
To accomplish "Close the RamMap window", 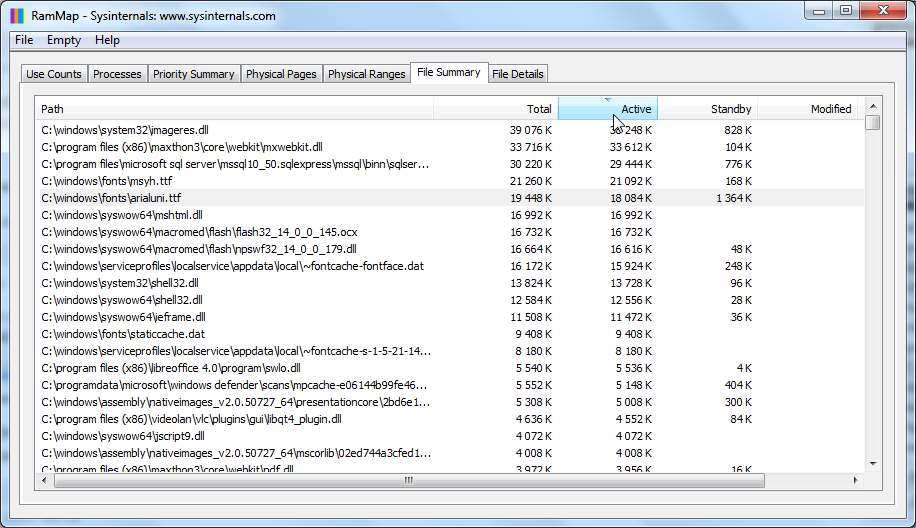I will pos(883,11).
